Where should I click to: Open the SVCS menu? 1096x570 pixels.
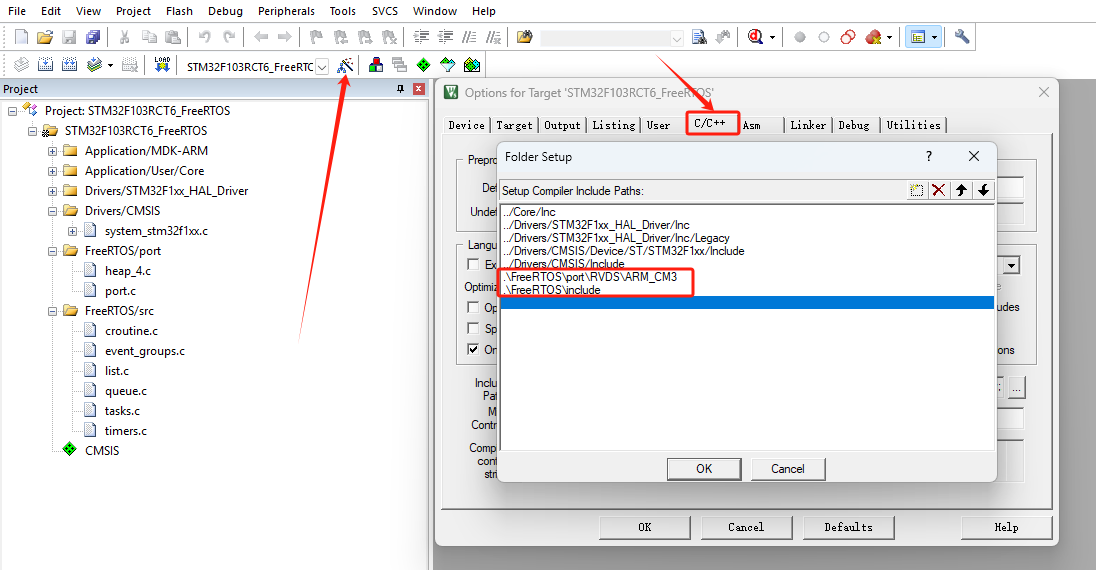384,11
